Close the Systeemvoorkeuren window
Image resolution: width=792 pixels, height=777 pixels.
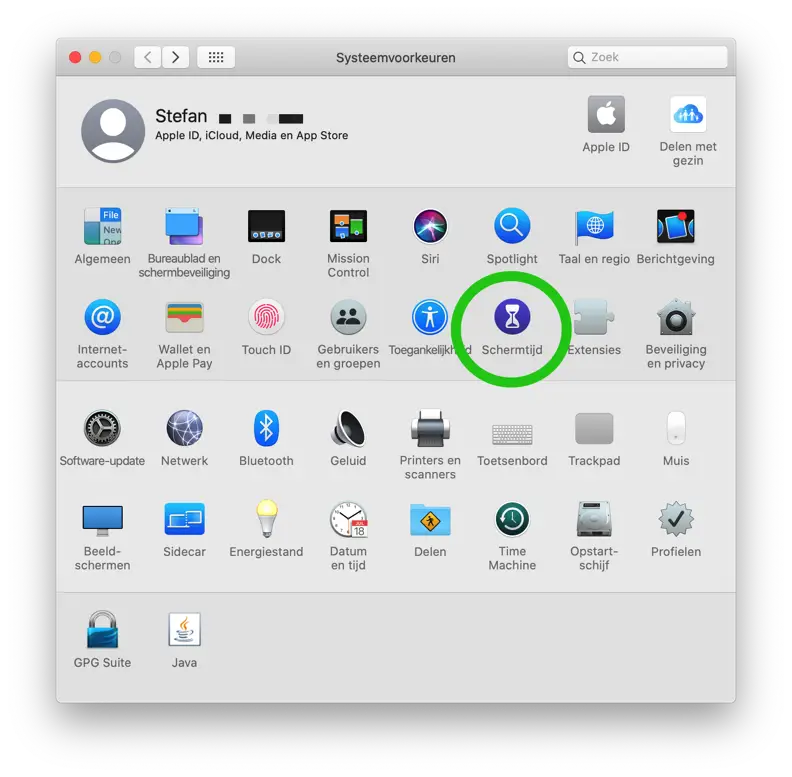[75, 57]
